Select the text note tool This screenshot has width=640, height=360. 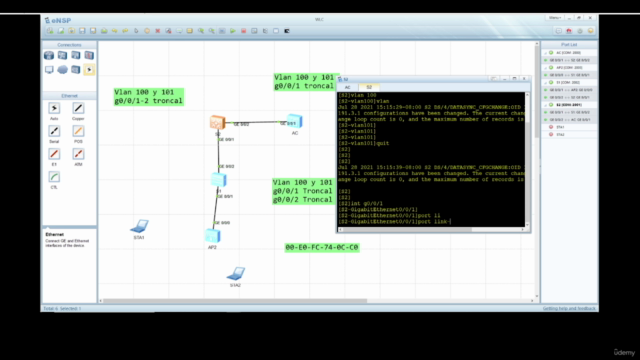pyautogui.click(x=179, y=31)
